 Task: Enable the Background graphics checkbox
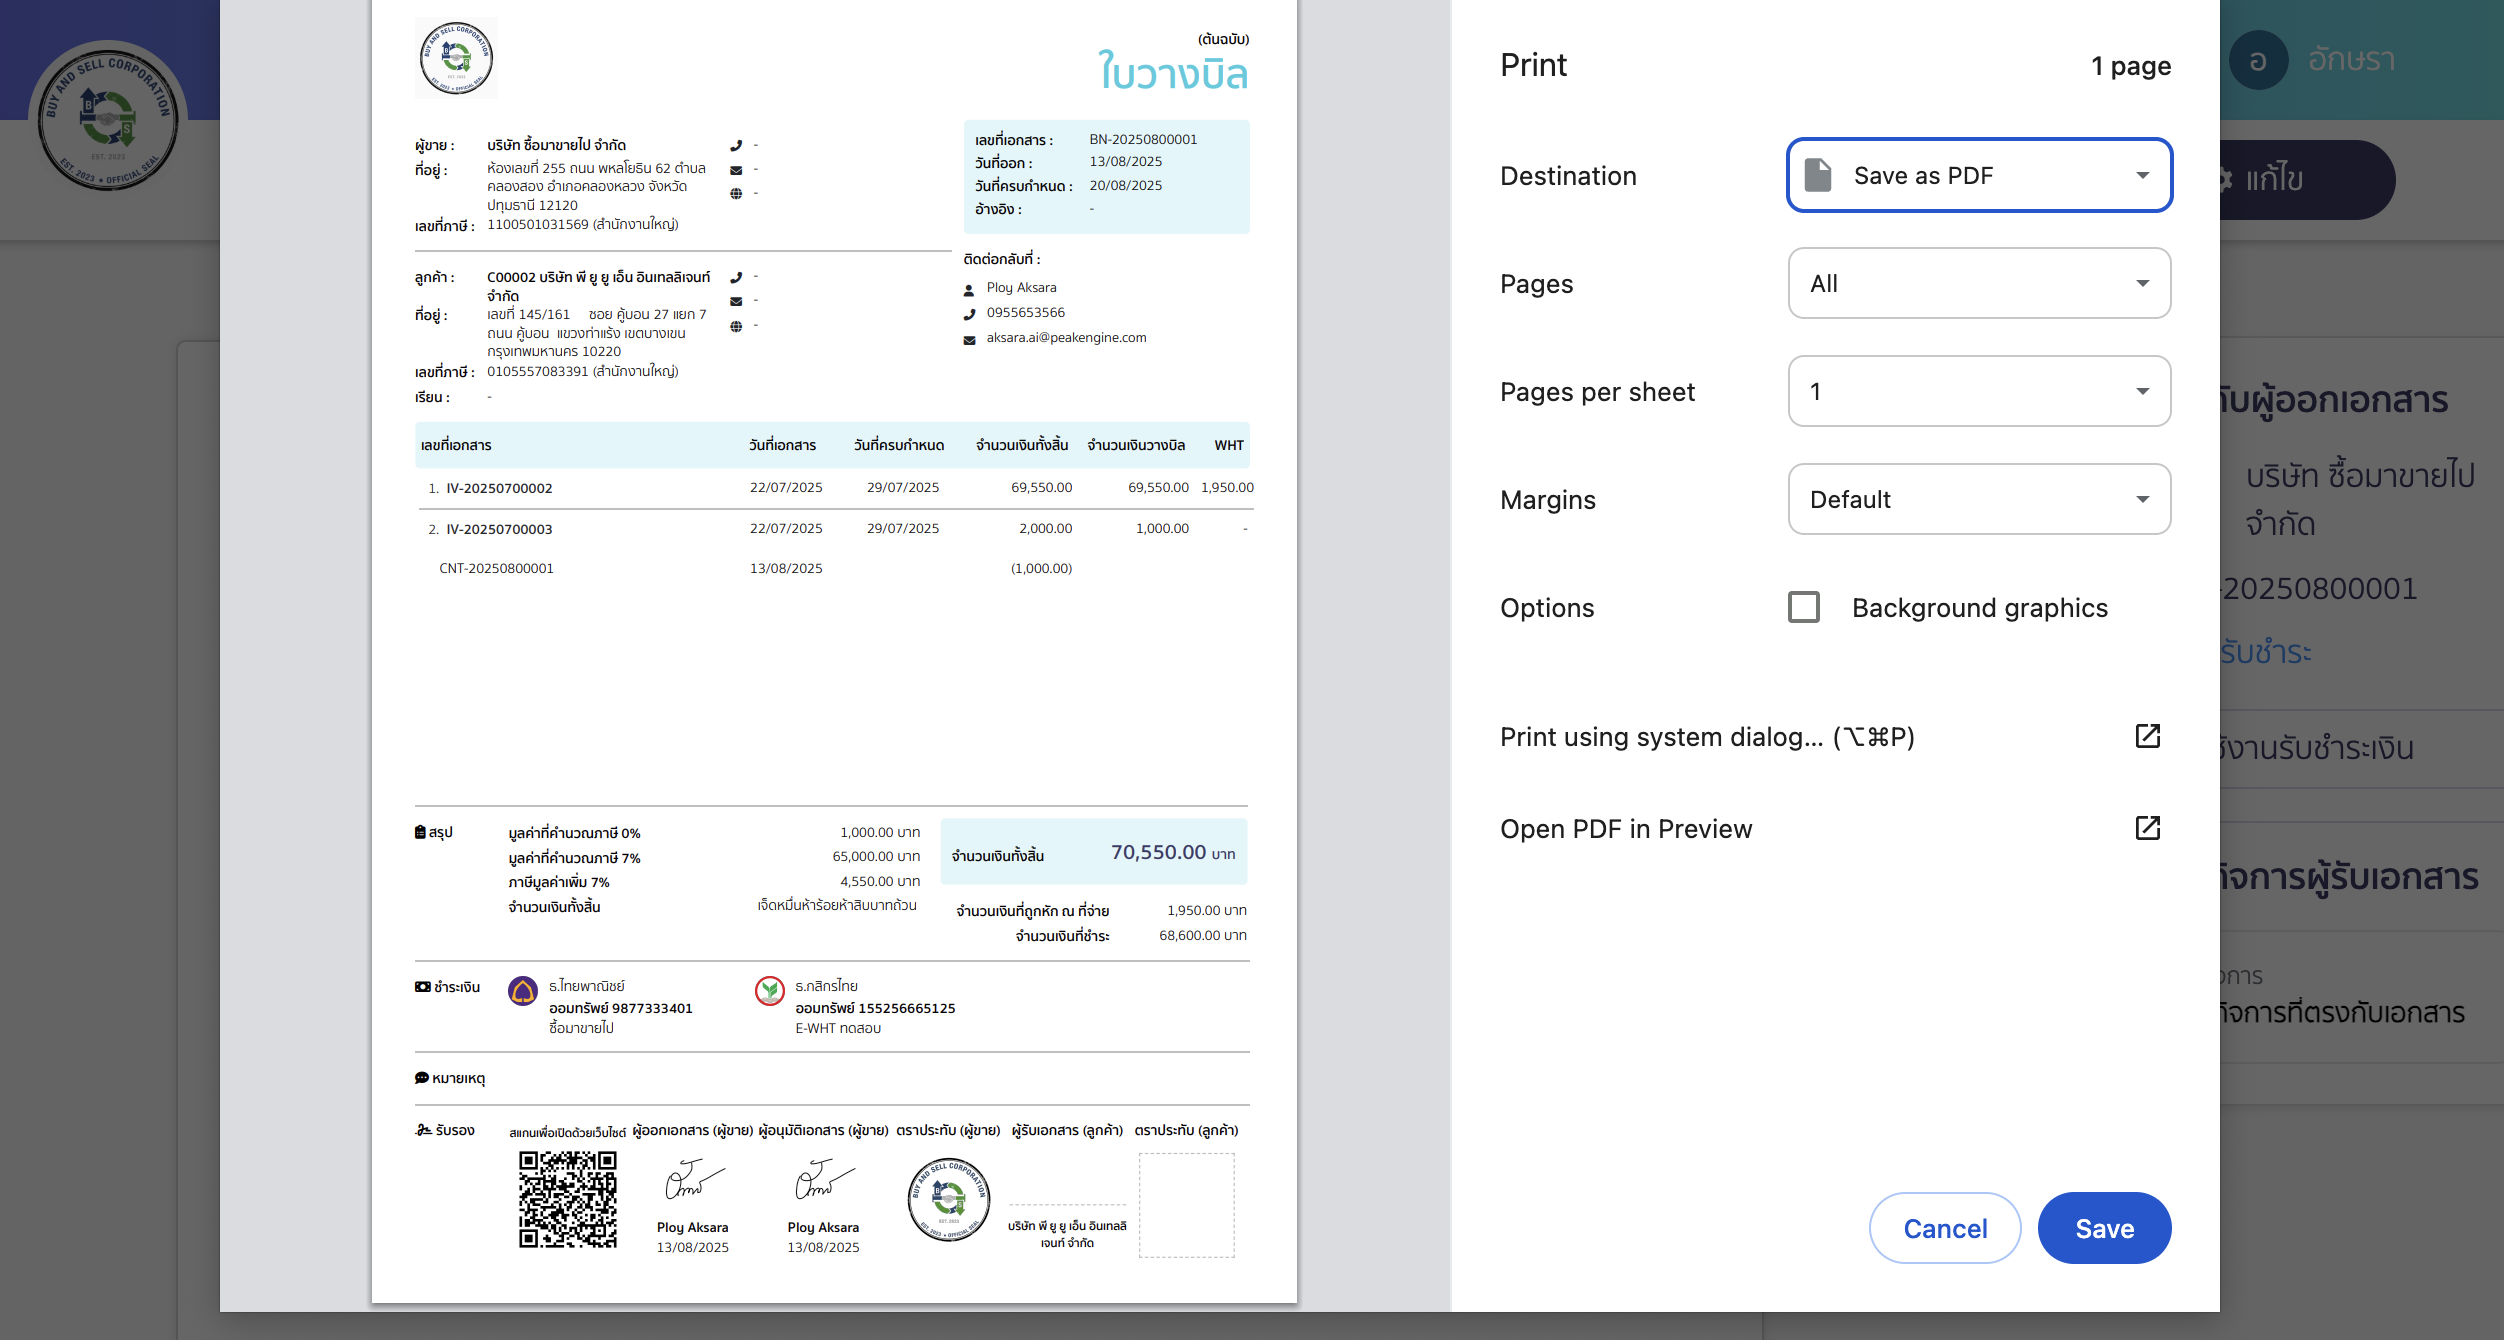point(1804,608)
